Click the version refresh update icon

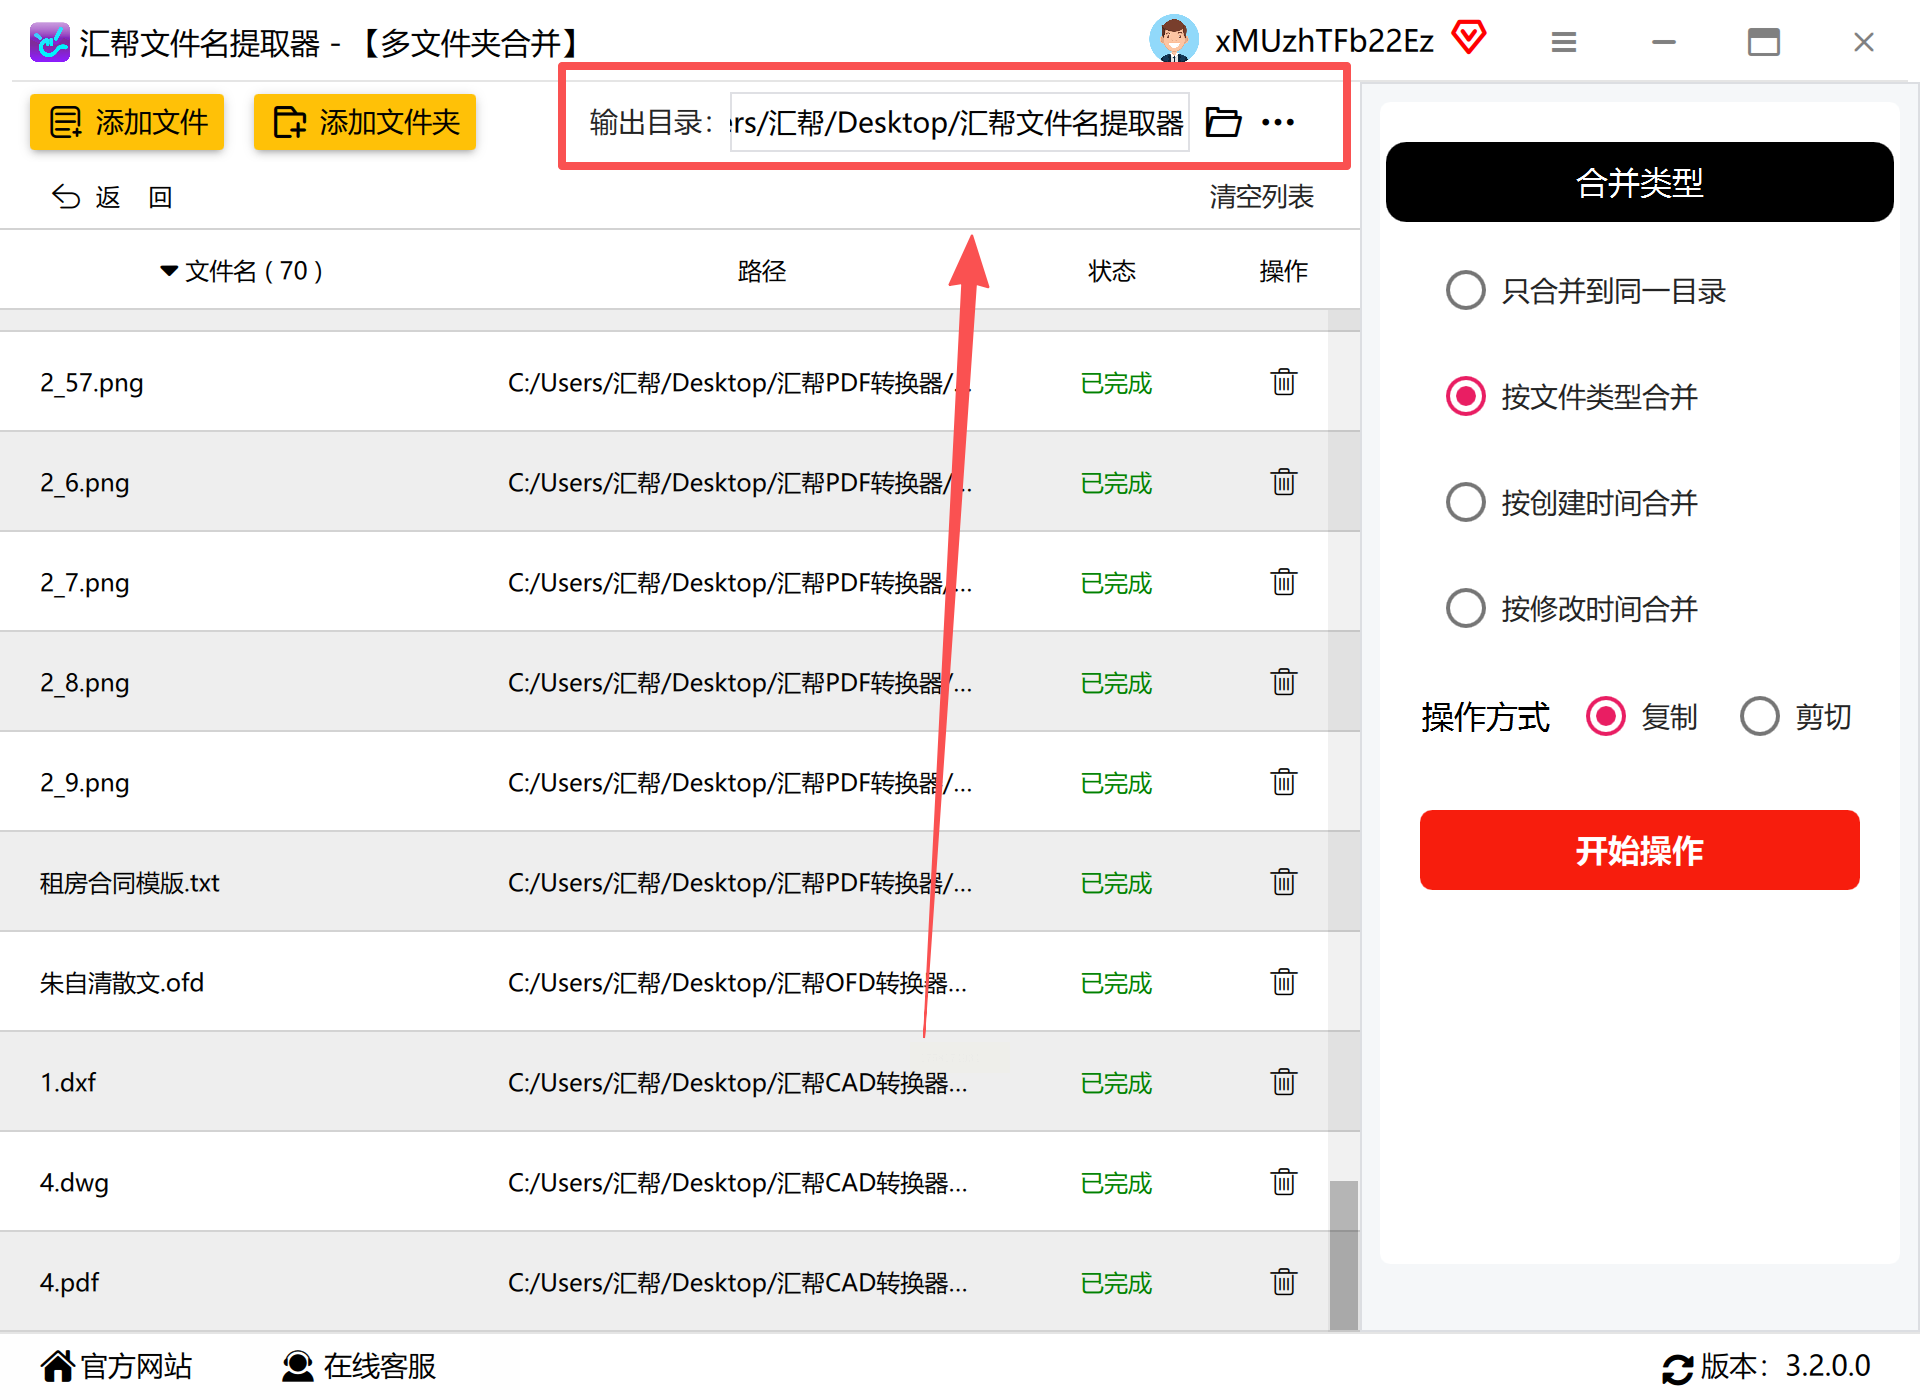[1677, 1368]
